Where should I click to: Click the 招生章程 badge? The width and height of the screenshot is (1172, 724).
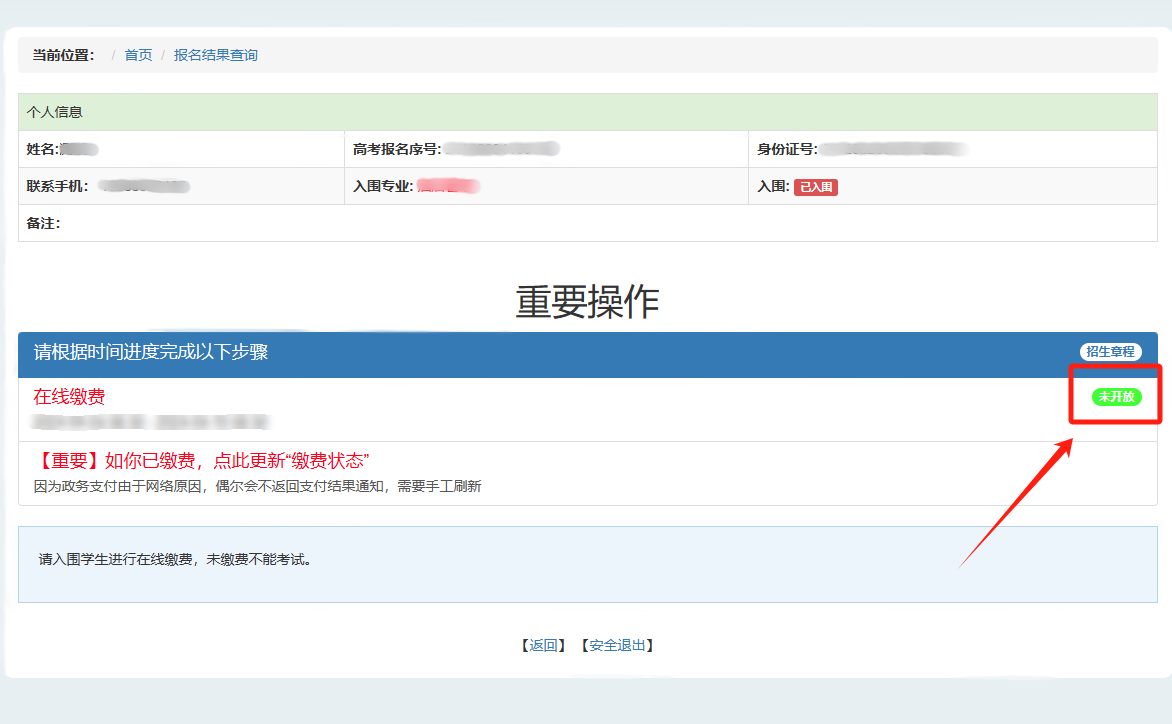pos(1110,352)
